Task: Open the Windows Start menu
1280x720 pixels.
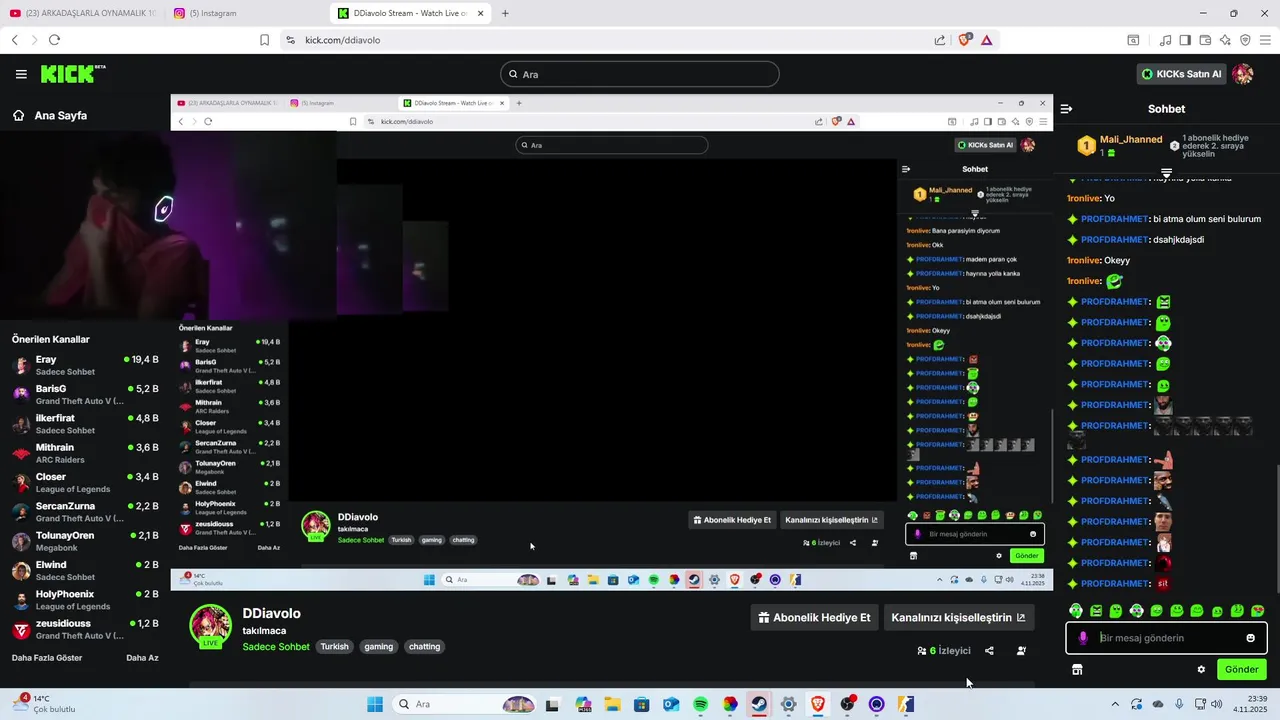Action: 375,704
